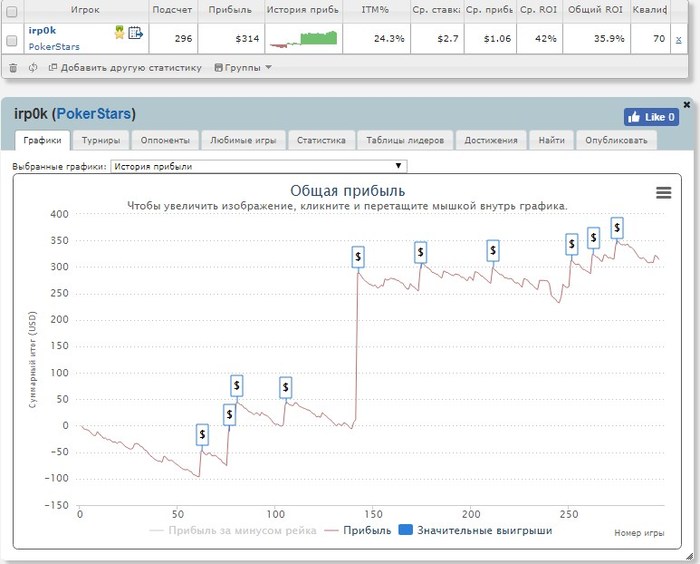Open the Таблицы лидеров tab
This screenshot has height=564, width=700.
pos(405,140)
